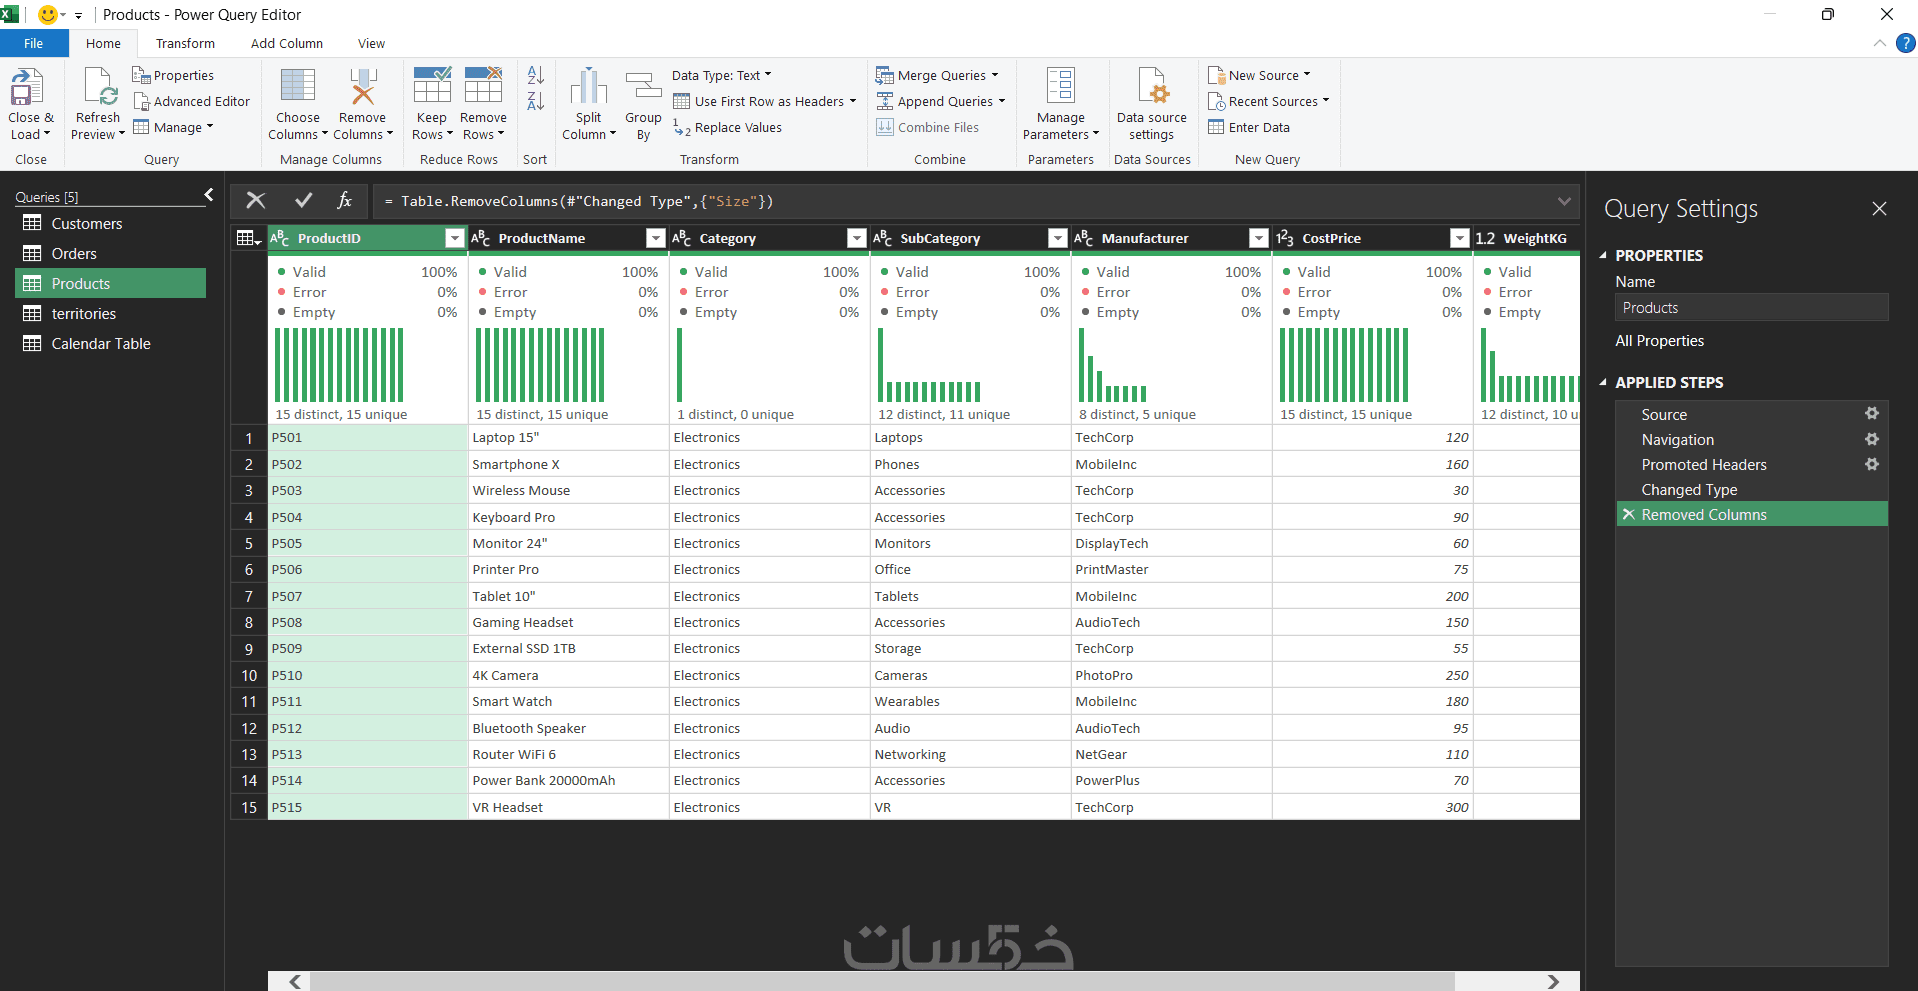This screenshot has height=991, width=1918.
Task: Open ProductName column filter dropdown
Action: pyautogui.click(x=656, y=238)
